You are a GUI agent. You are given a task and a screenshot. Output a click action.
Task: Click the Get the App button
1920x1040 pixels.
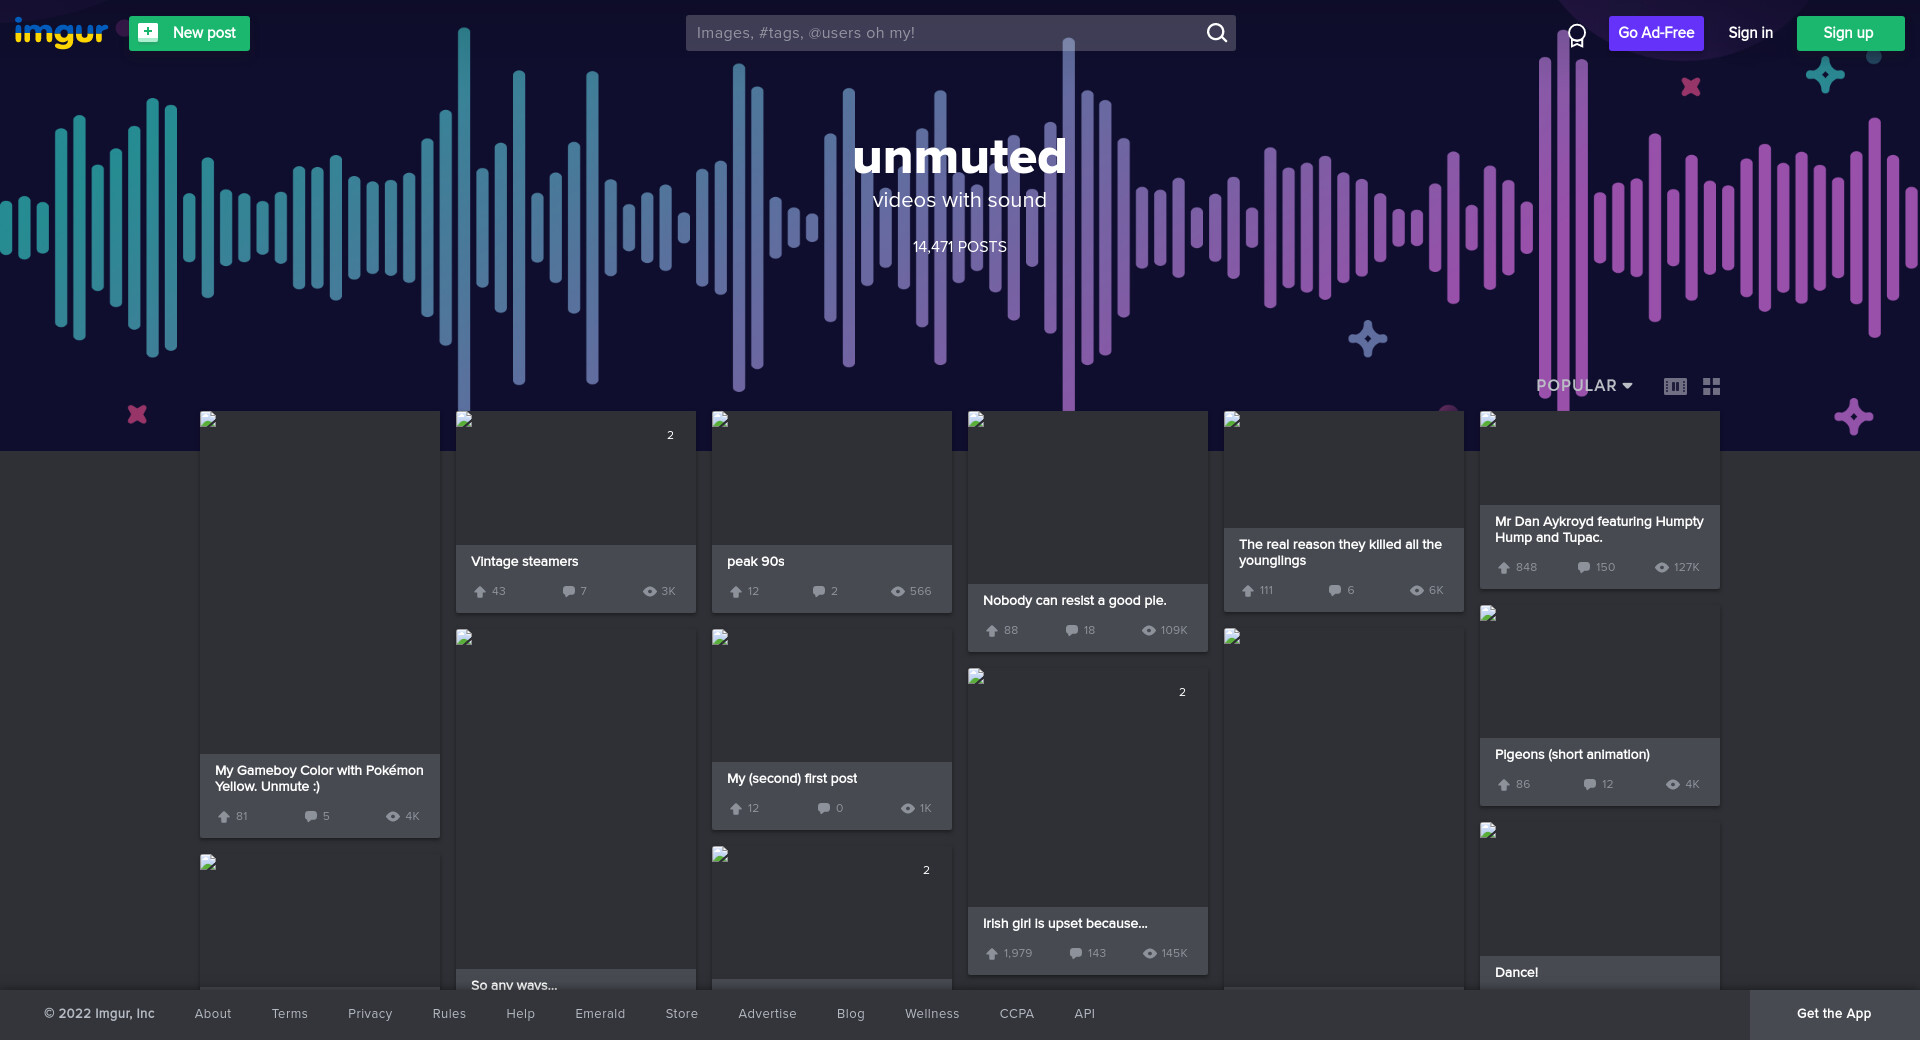click(1834, 1014)
